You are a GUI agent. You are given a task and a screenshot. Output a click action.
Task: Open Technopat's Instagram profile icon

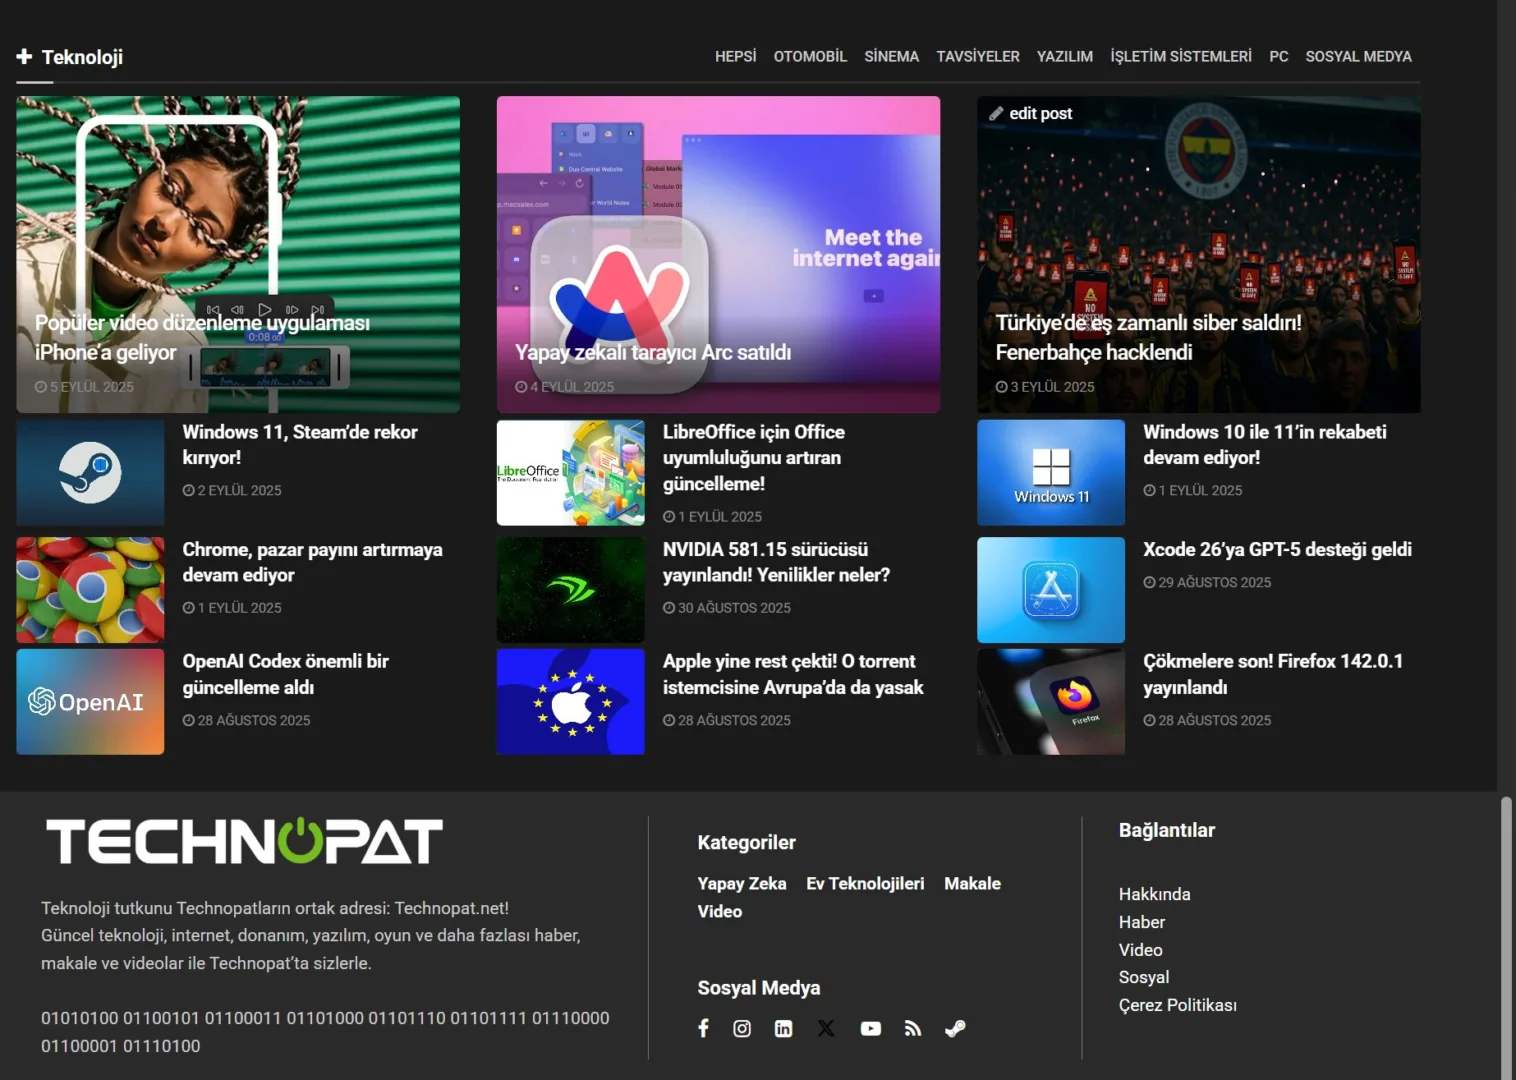pyautogui.click(x=742, y=1028)
